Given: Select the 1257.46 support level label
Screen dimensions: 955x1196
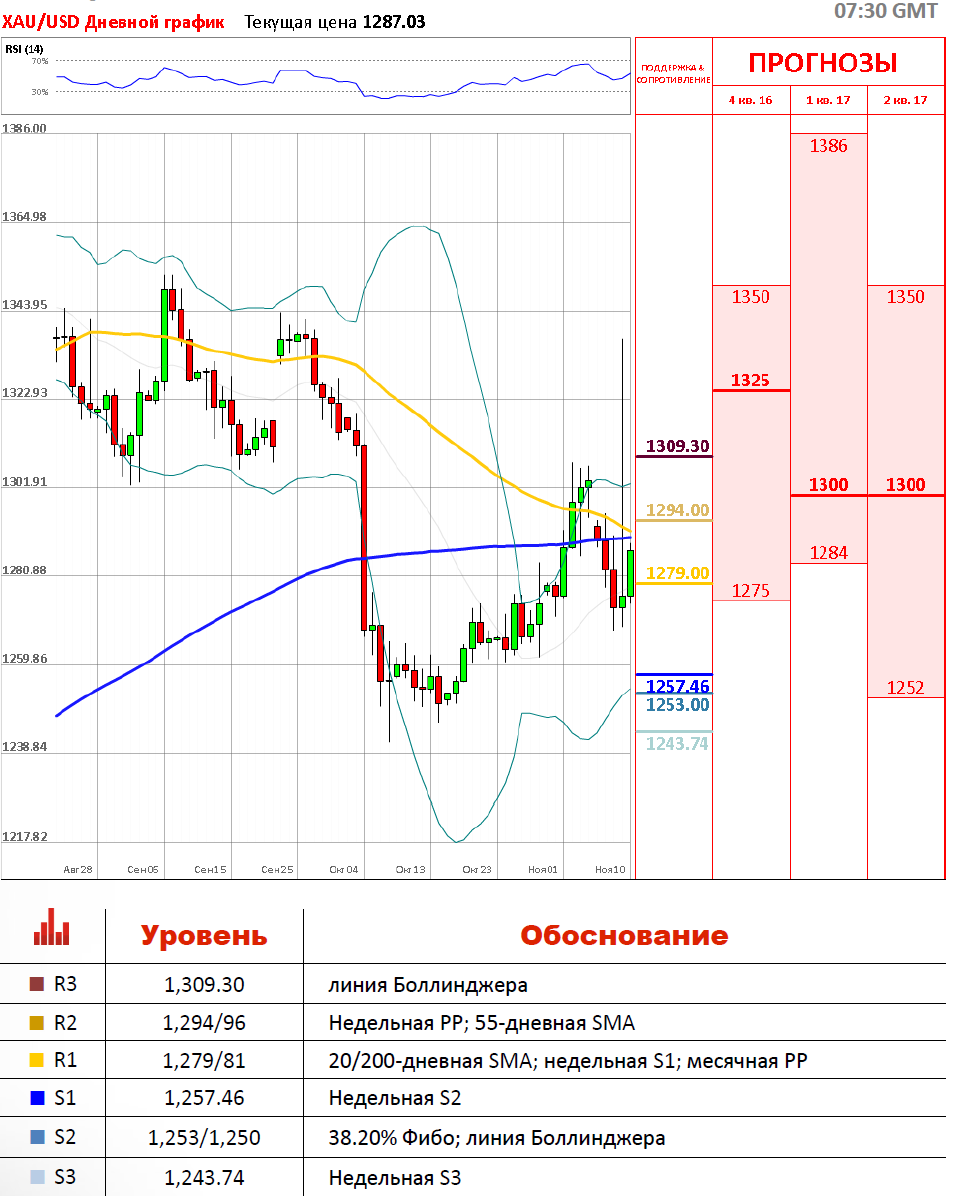Looking at the screenshot, I should click(x=677, y=686).
